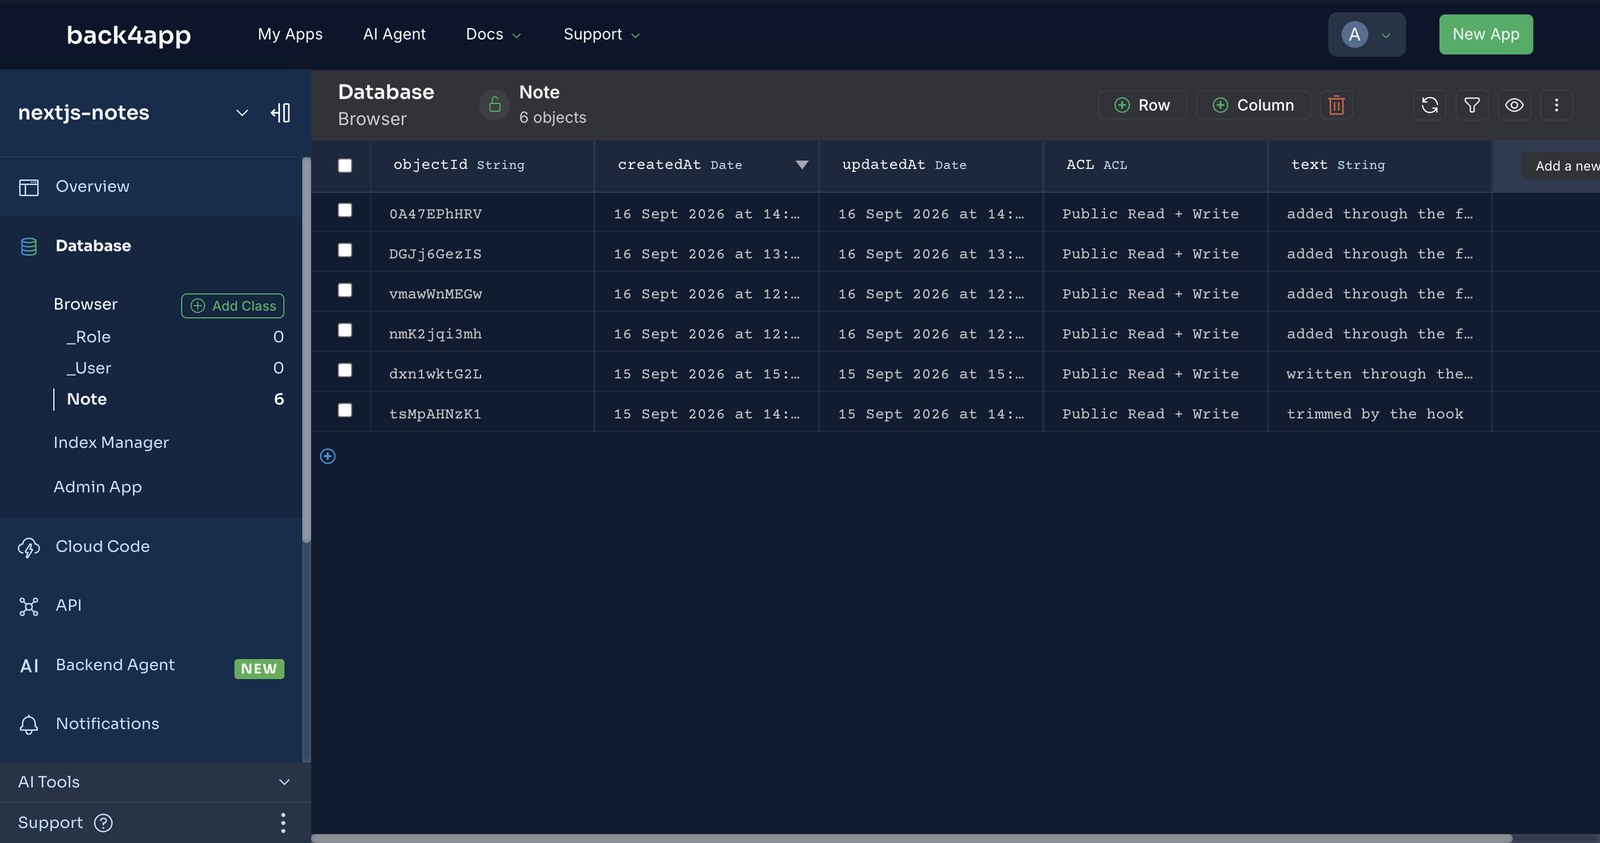Click the Backend Agent AI icon

click(29, 666)
